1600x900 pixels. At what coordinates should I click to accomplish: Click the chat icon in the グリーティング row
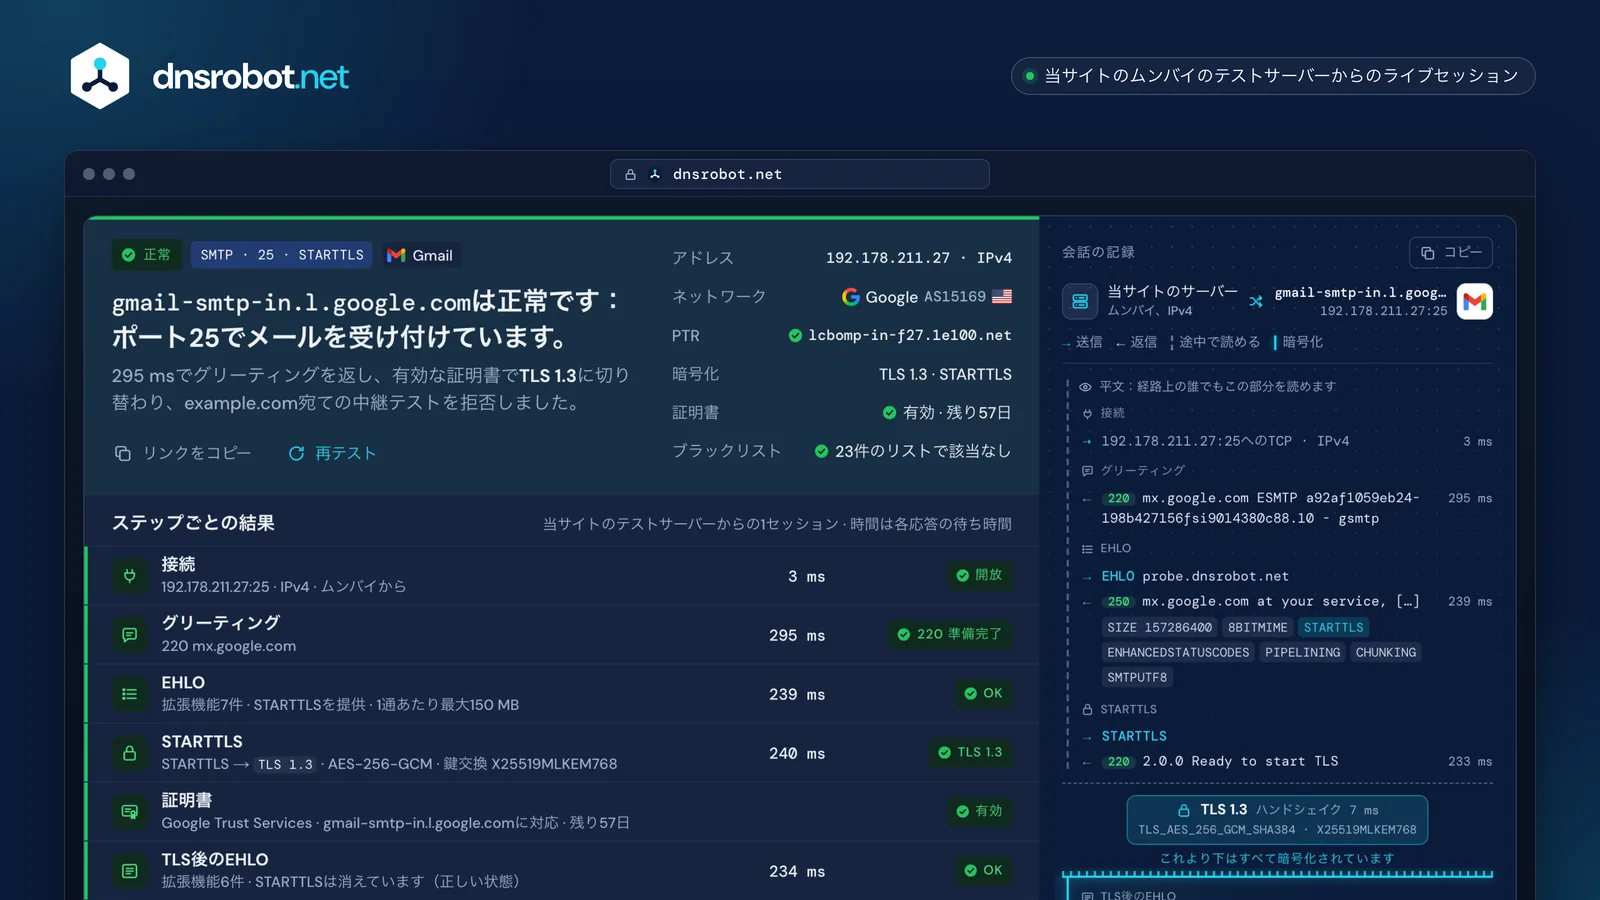[x=129, y=634]
